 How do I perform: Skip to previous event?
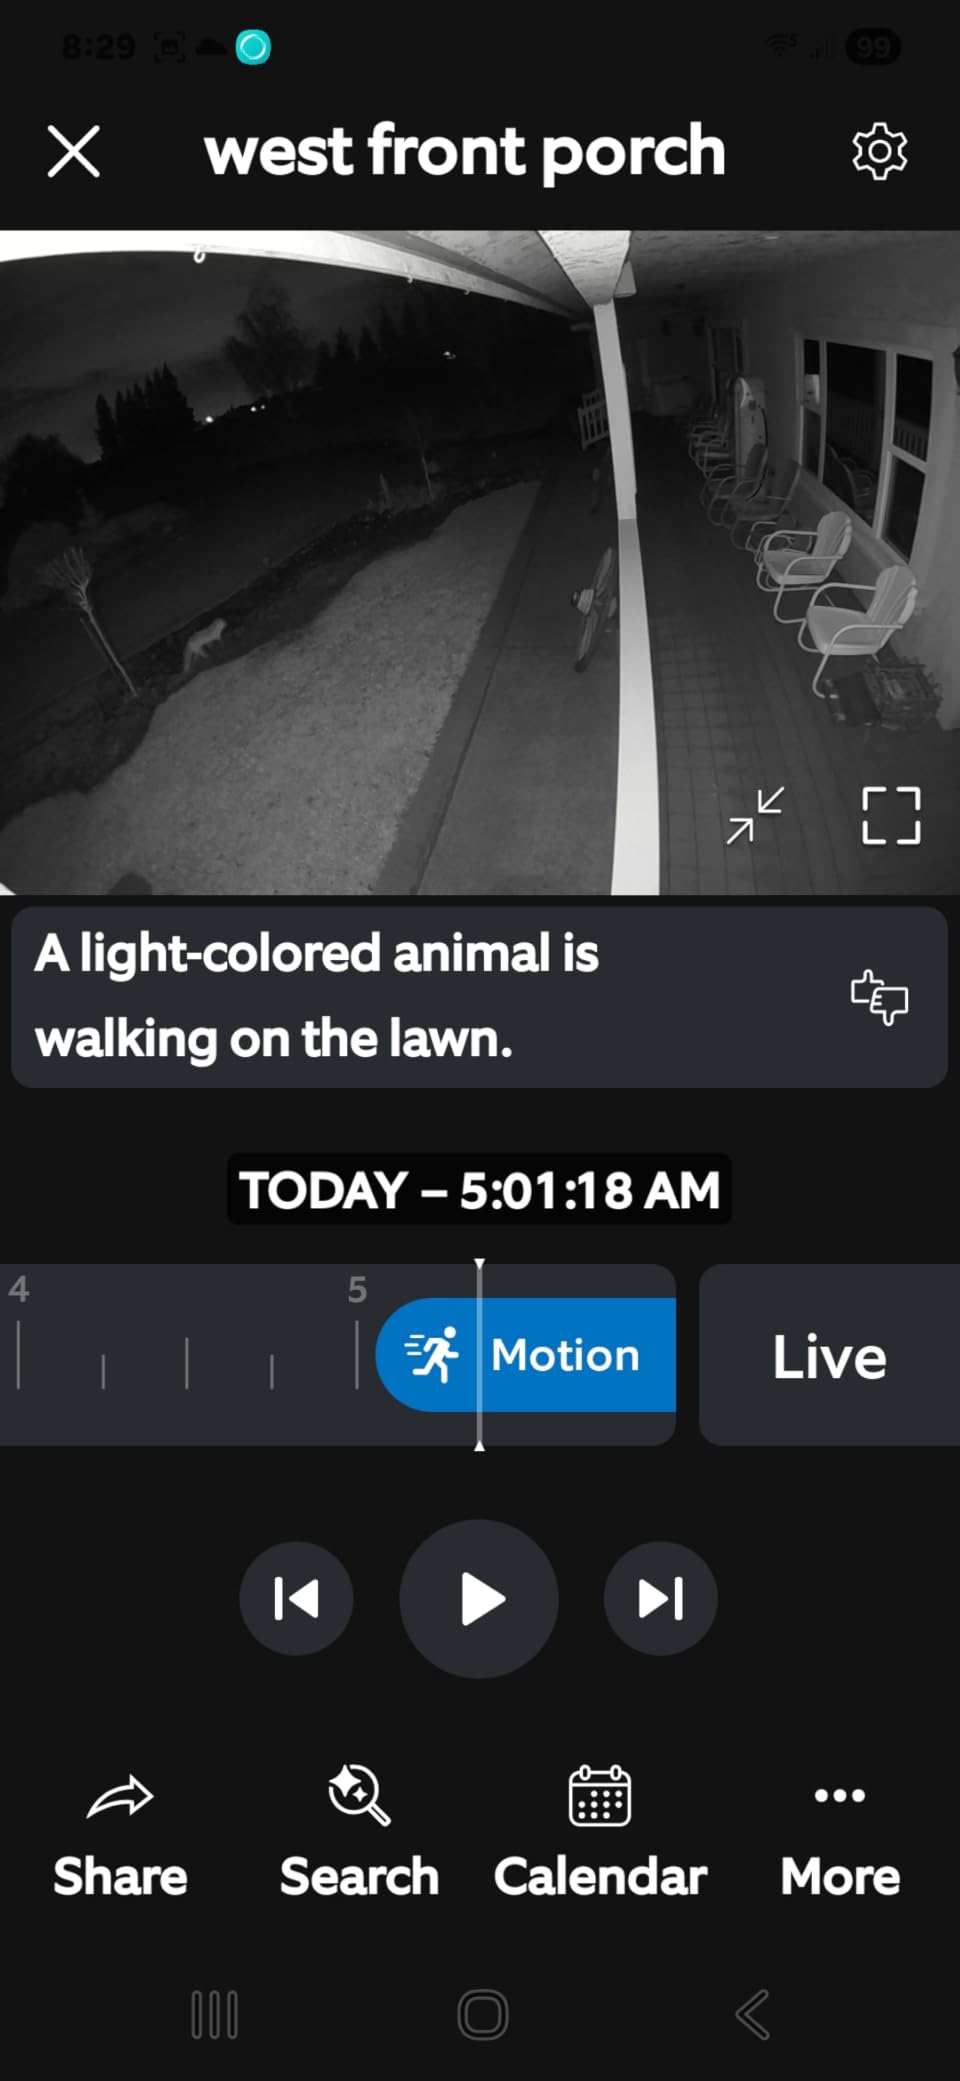(x=296, y=1598)
